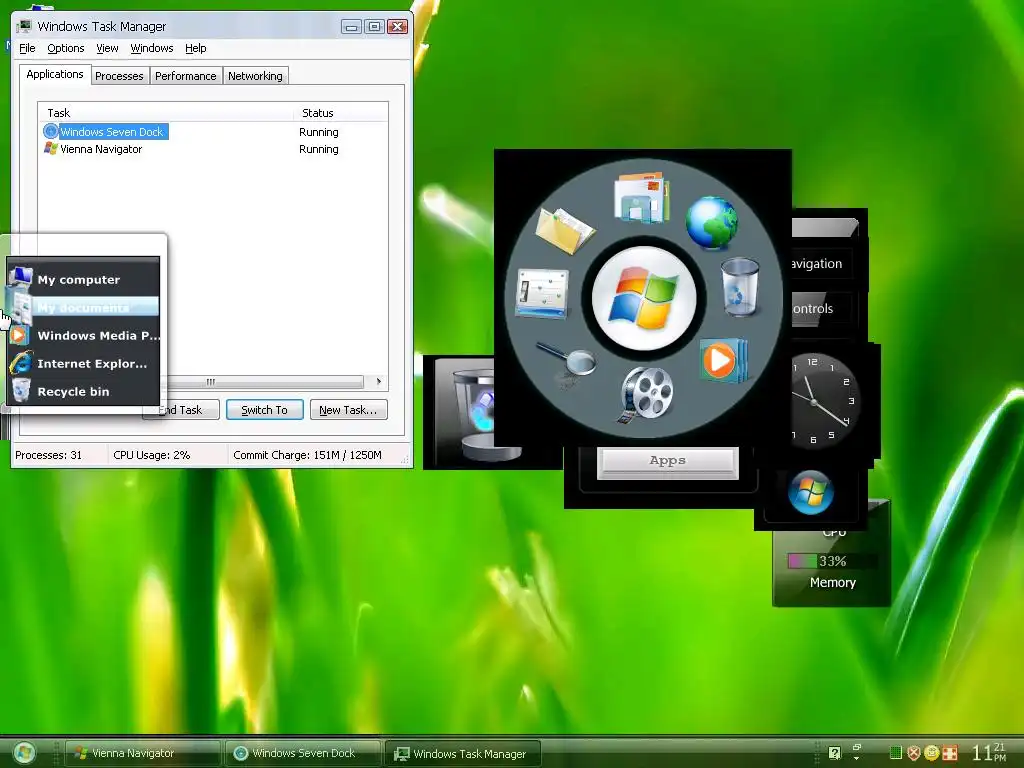This screenshot has width=1024, height=768.
Task: Switch to the Networking tab
Action: click(255, 76)
